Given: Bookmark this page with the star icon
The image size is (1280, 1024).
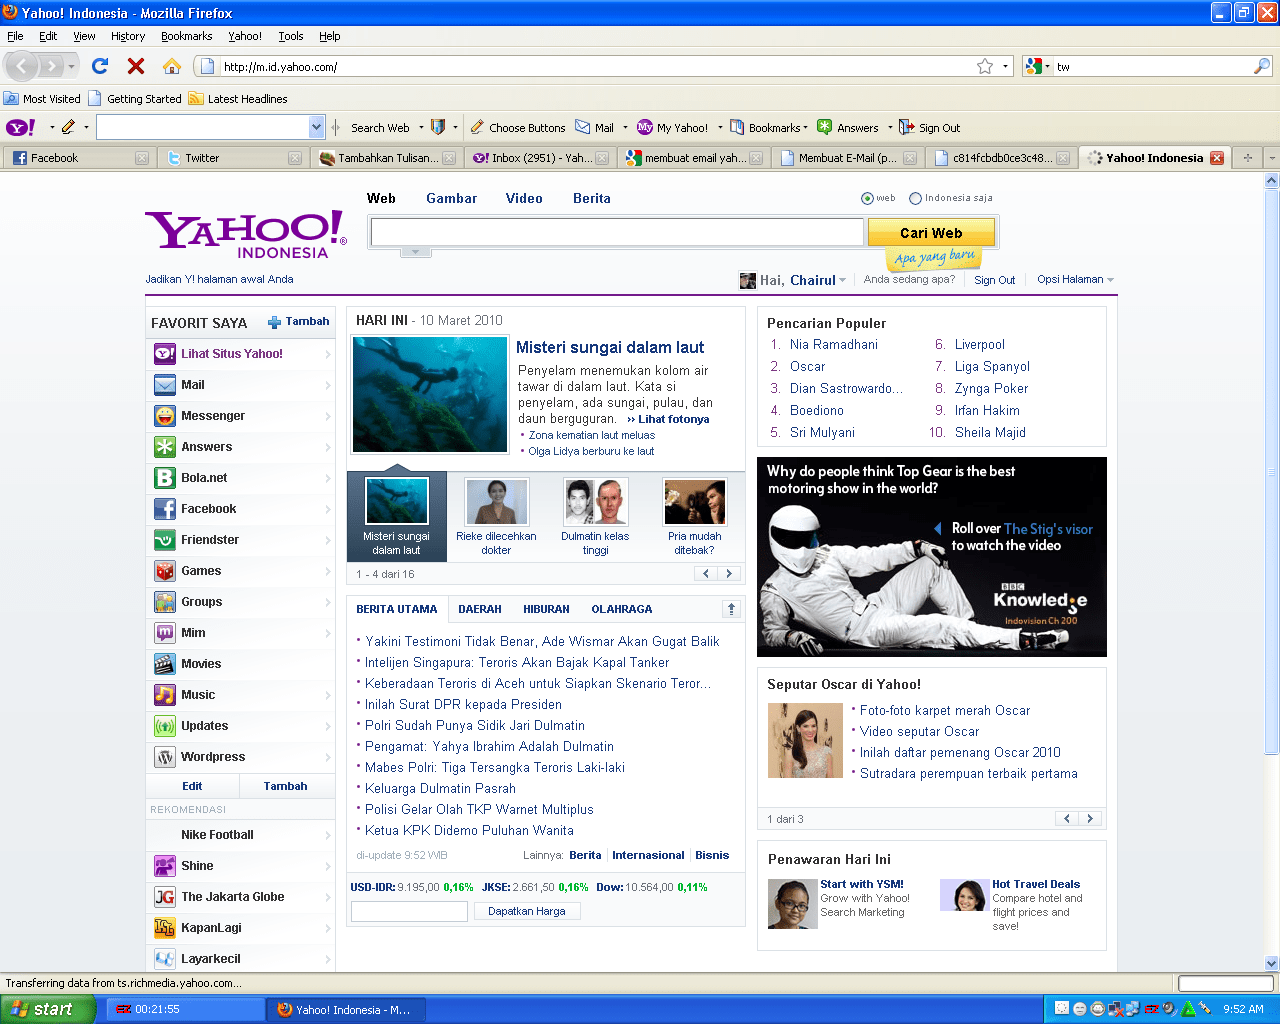Looking at the screenshot, I should pos(985,66).
